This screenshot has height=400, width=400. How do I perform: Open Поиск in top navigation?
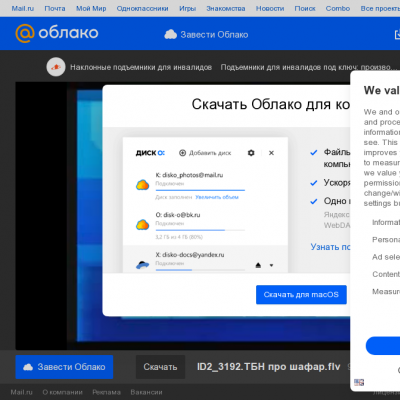pyautogui.click(x=305, y=8)
